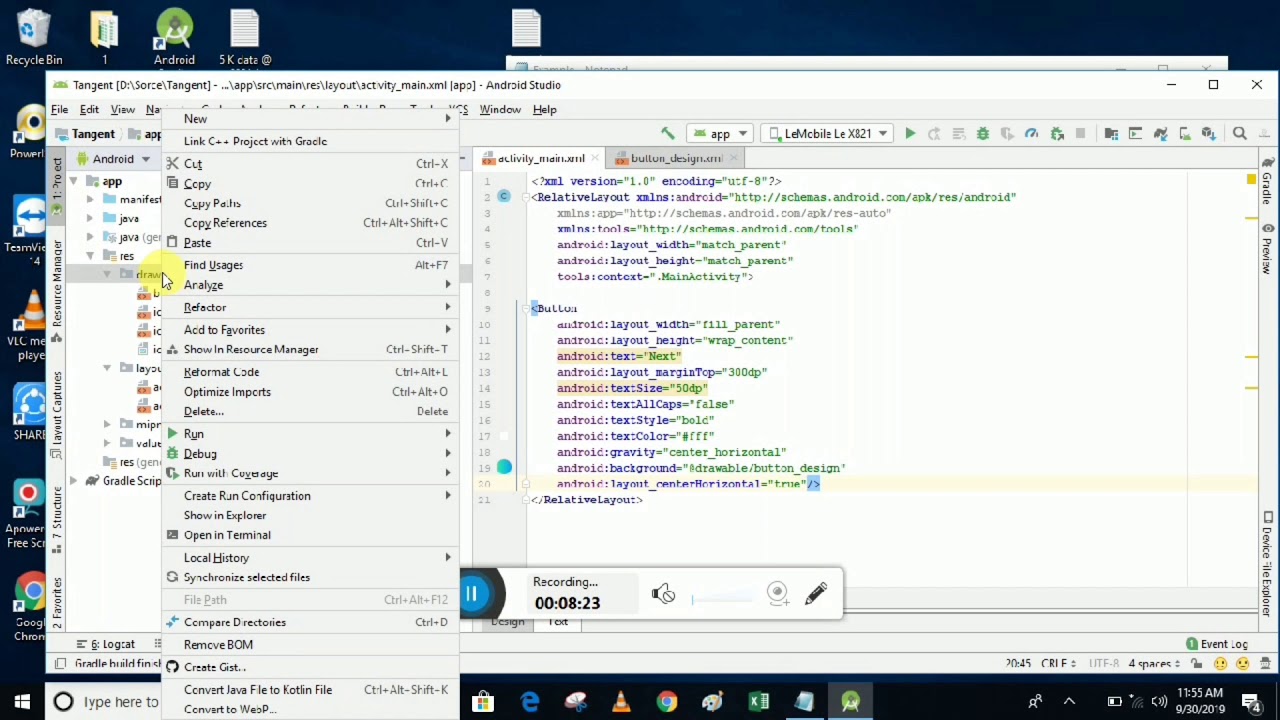Choose Open in Terminal entry
1280x720 pixels.
point(310,535)
